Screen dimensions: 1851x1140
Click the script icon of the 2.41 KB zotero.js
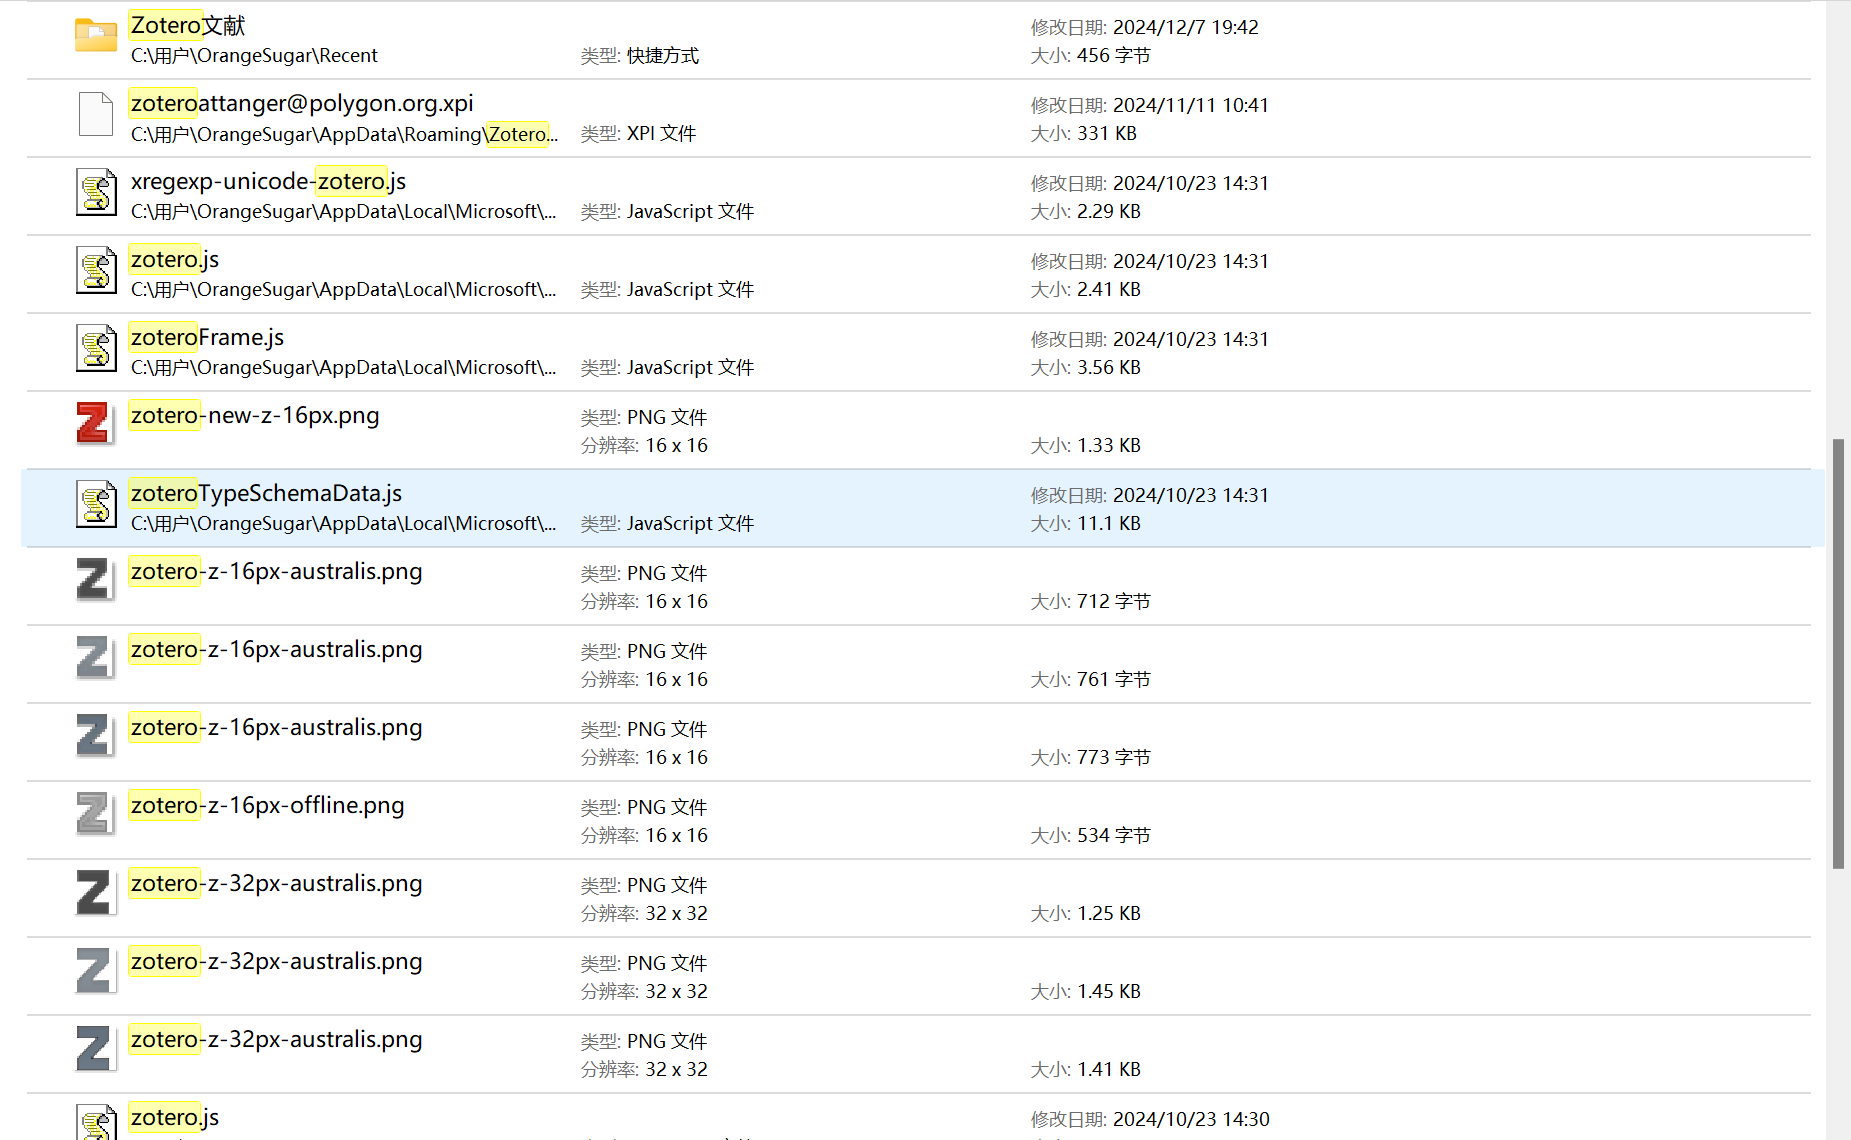point(96,270)
